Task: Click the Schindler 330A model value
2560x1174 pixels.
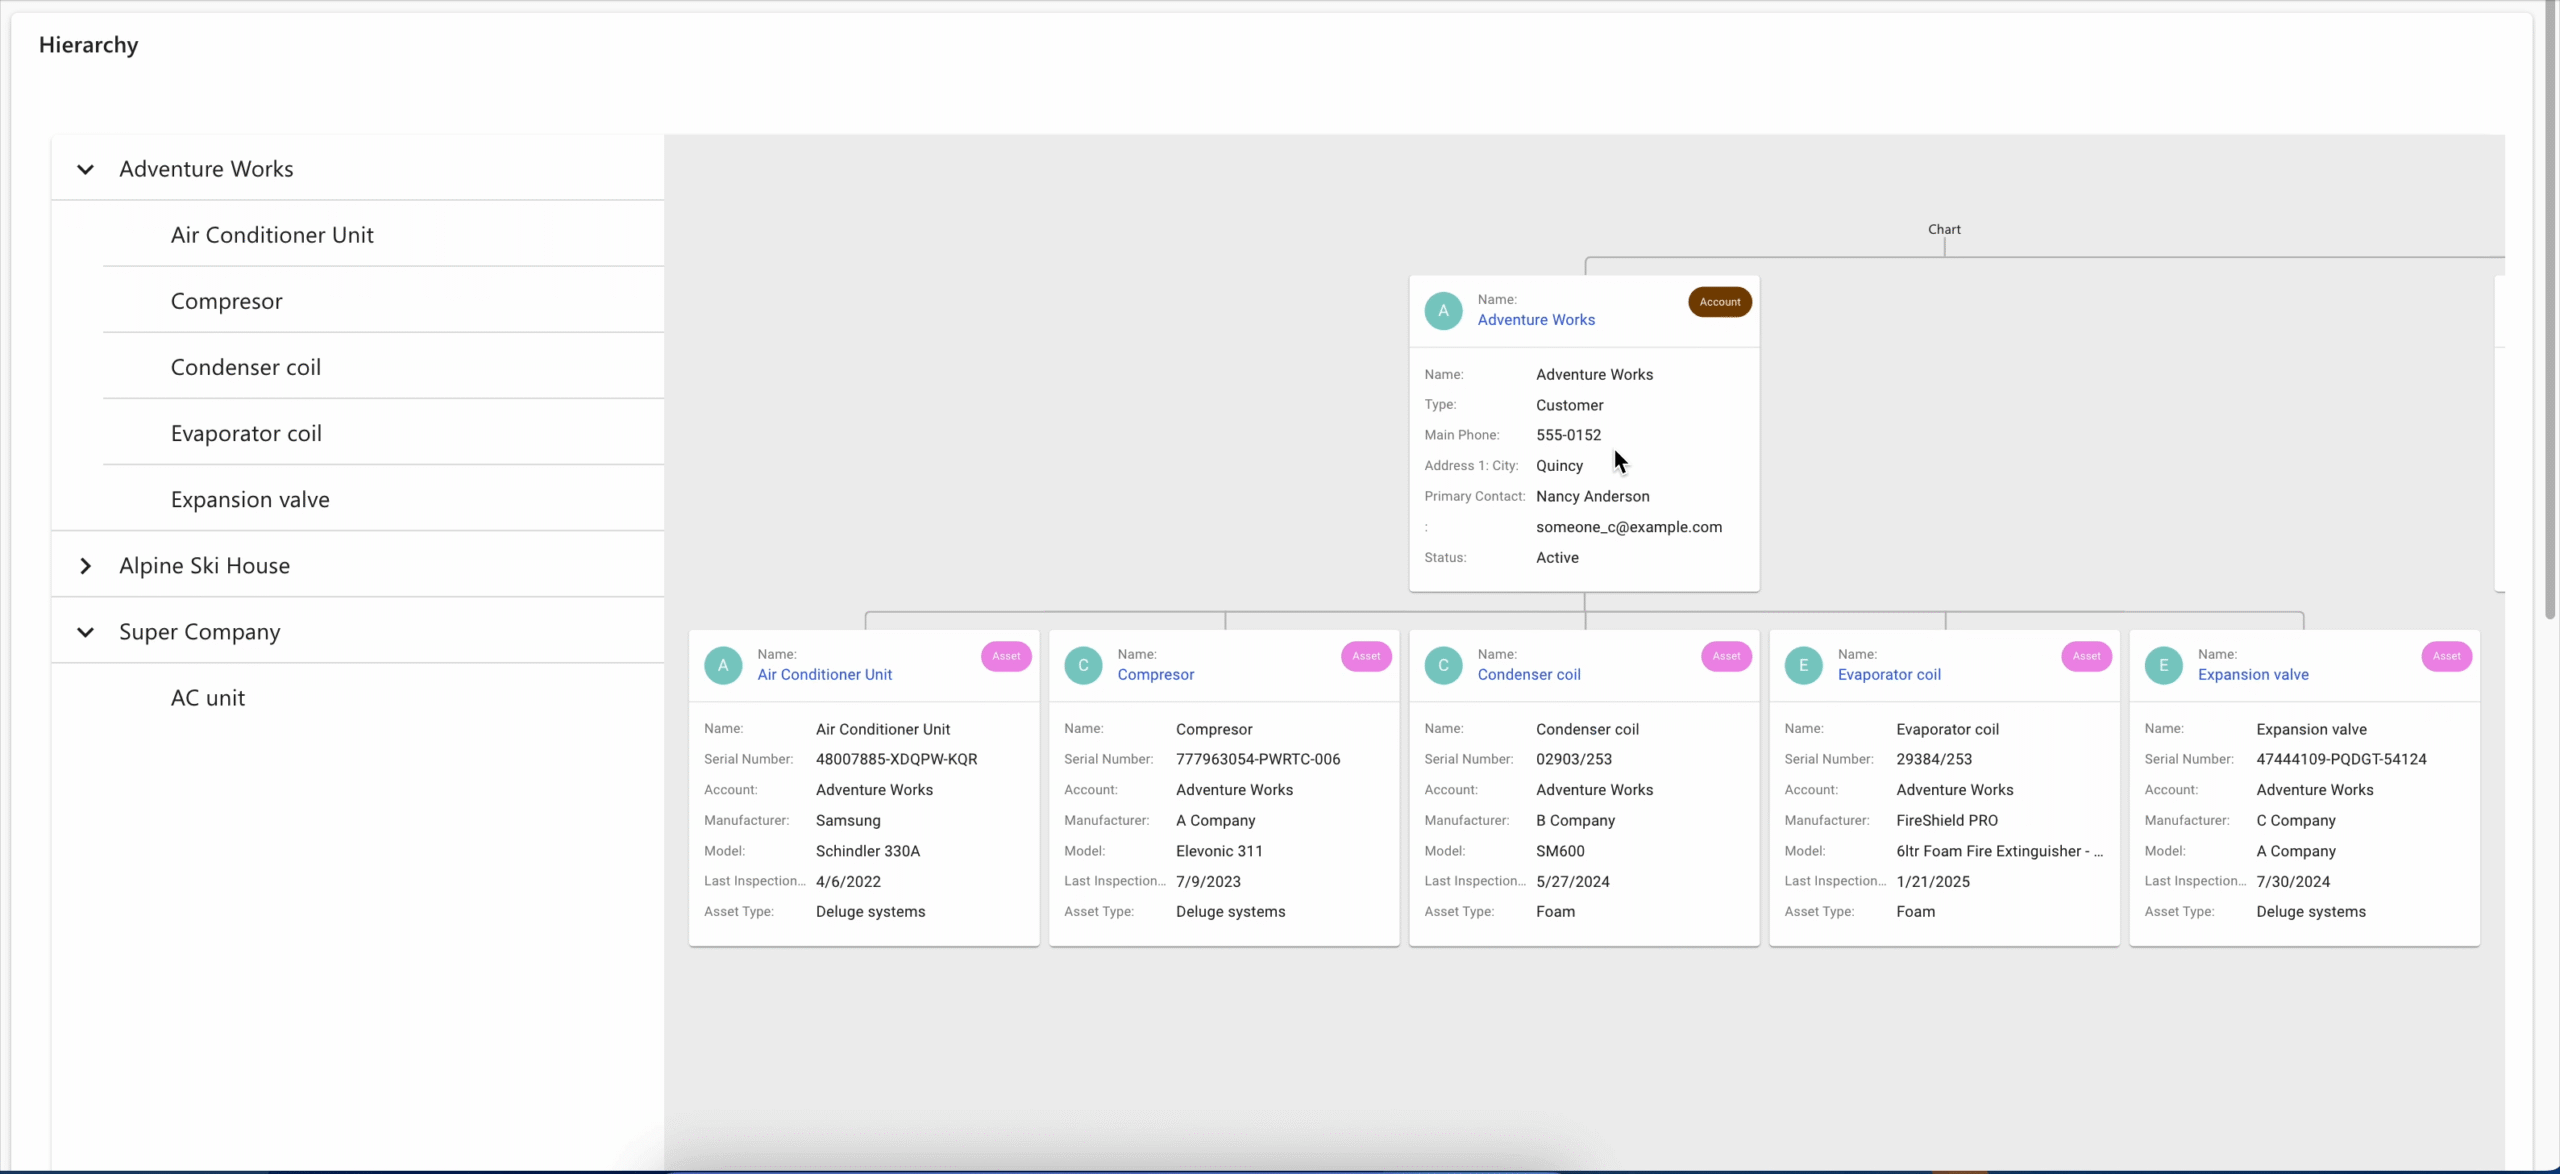Action: pos(867,851)
